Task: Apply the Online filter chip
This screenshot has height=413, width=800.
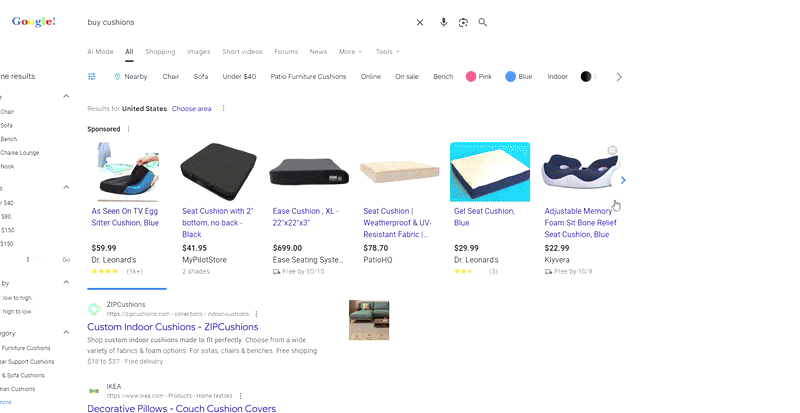Action: click(371, 77)
